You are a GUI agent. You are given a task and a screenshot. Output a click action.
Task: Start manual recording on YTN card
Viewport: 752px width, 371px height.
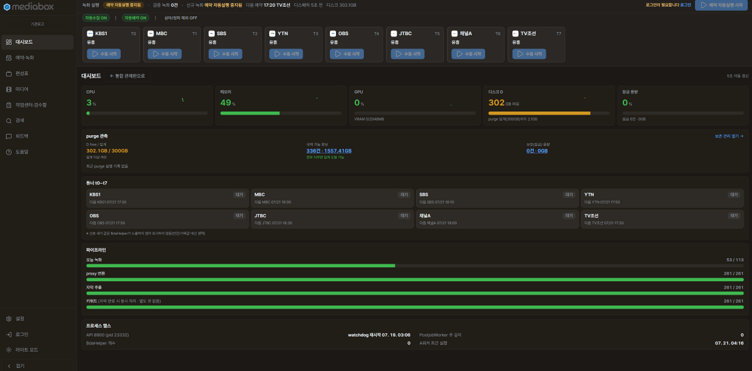286,54
